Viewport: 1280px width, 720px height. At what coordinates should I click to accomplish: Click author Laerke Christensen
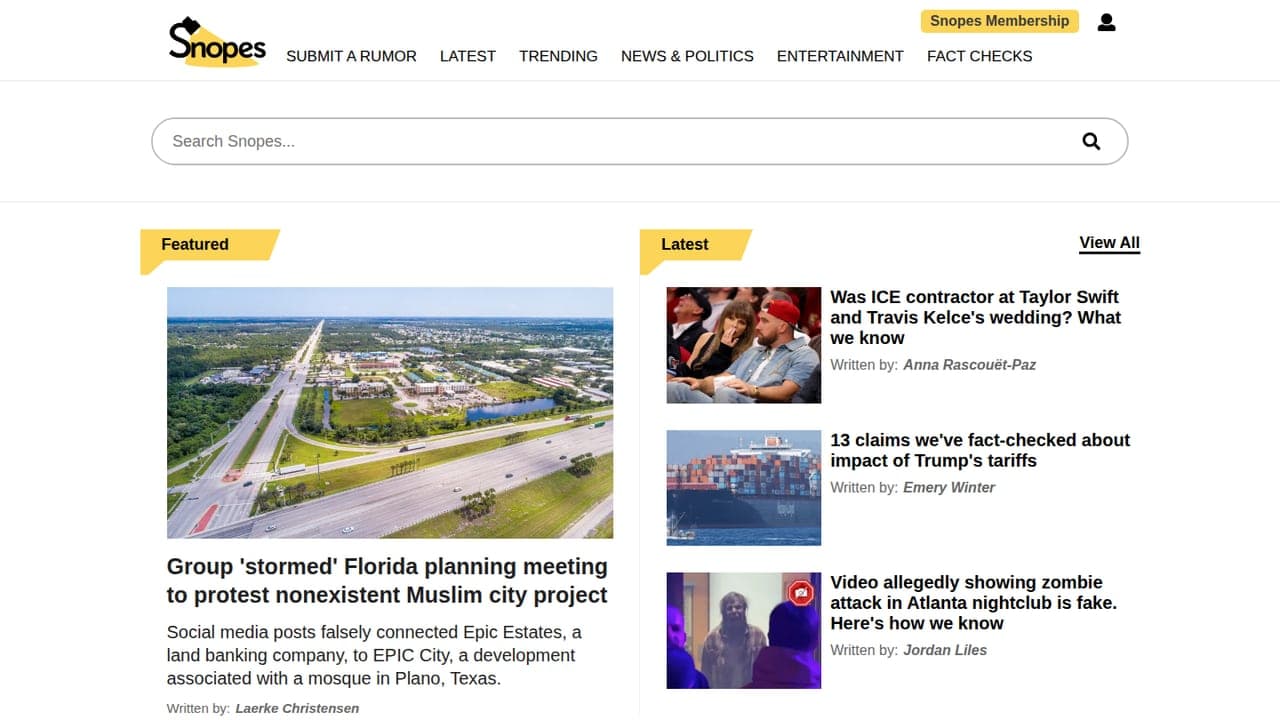tap(297, 708)
